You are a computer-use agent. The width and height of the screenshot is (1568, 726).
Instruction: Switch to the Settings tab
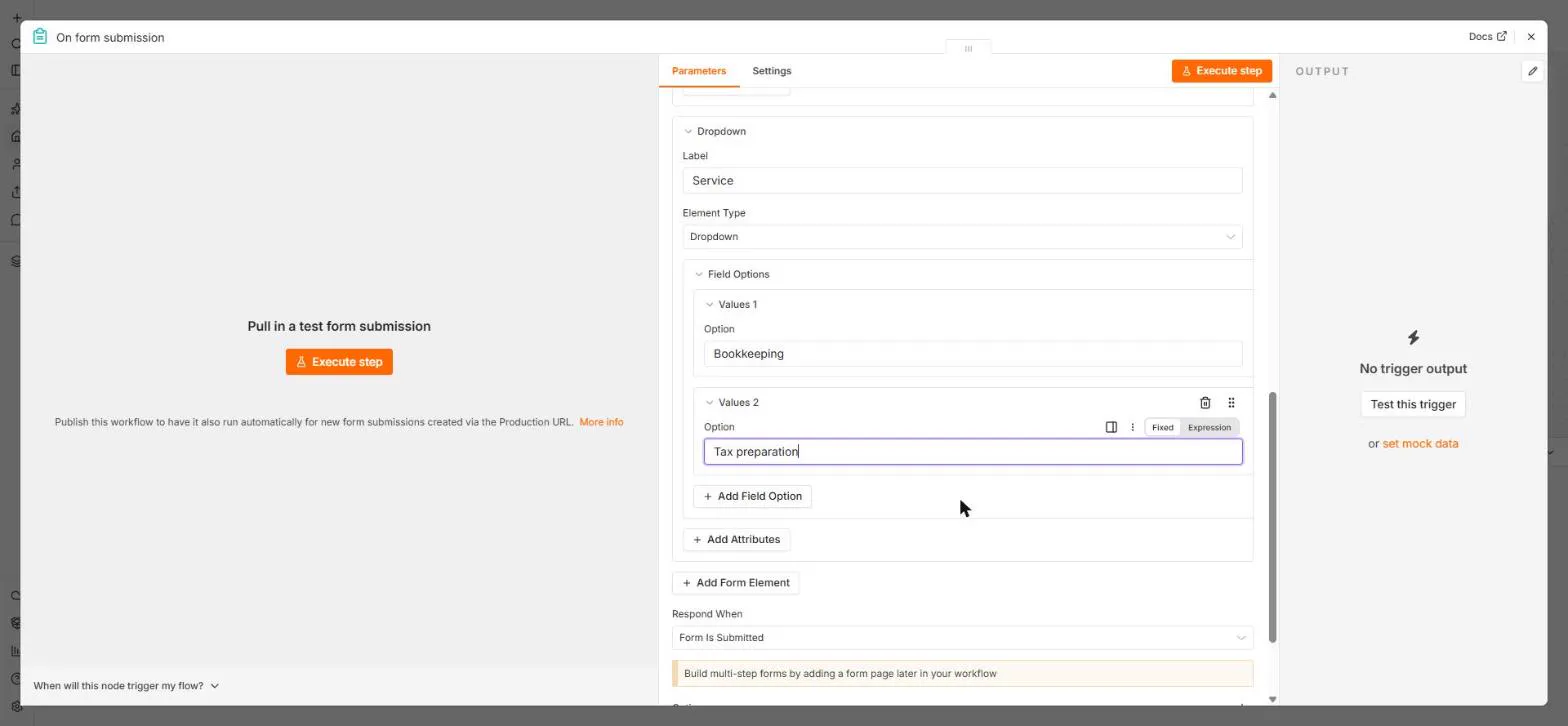[771, 71]
